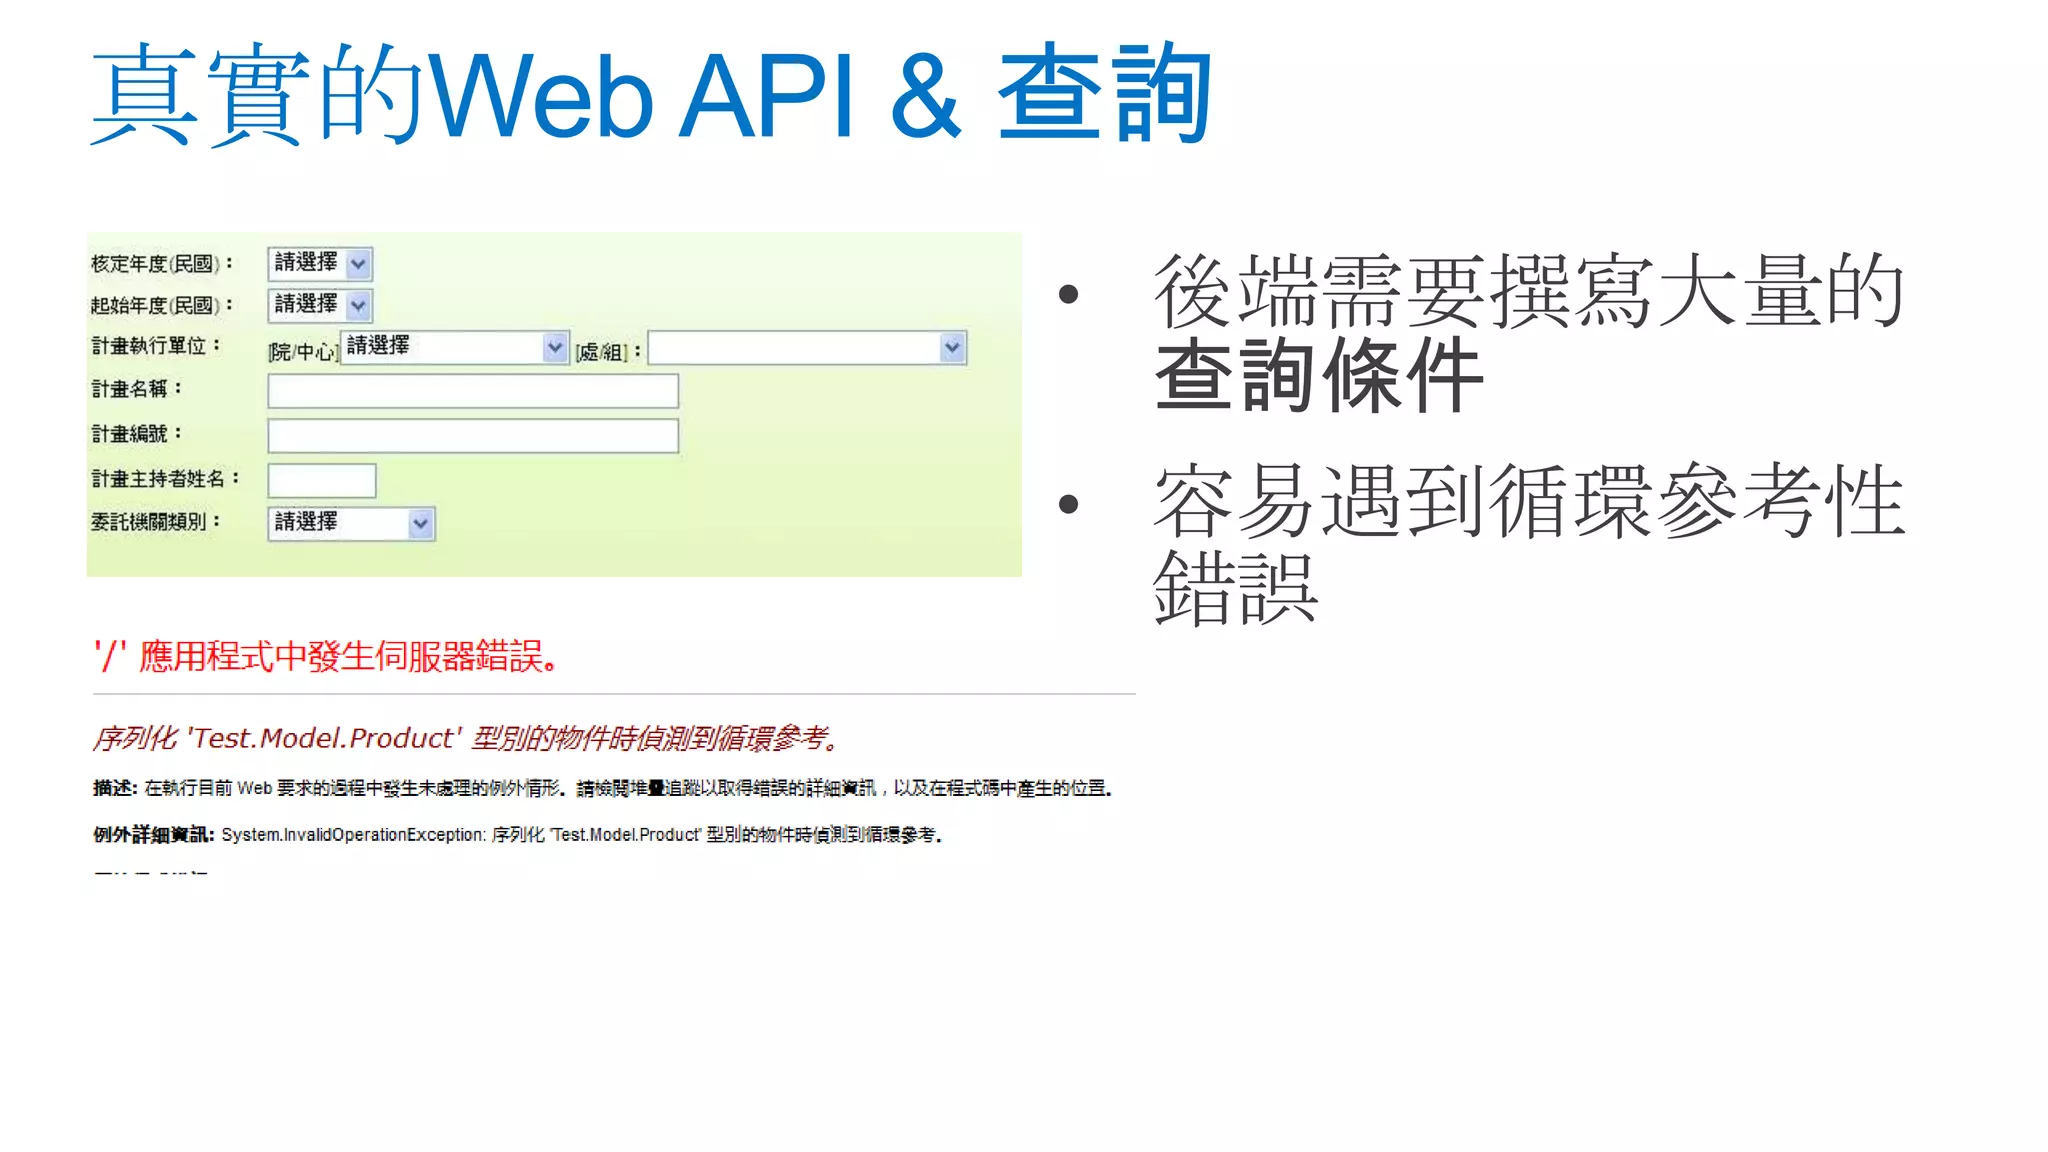This screenshot has height=1152, width=2048.
Task: Click the 計畫執行單位 label
Action: click(156, 346)
